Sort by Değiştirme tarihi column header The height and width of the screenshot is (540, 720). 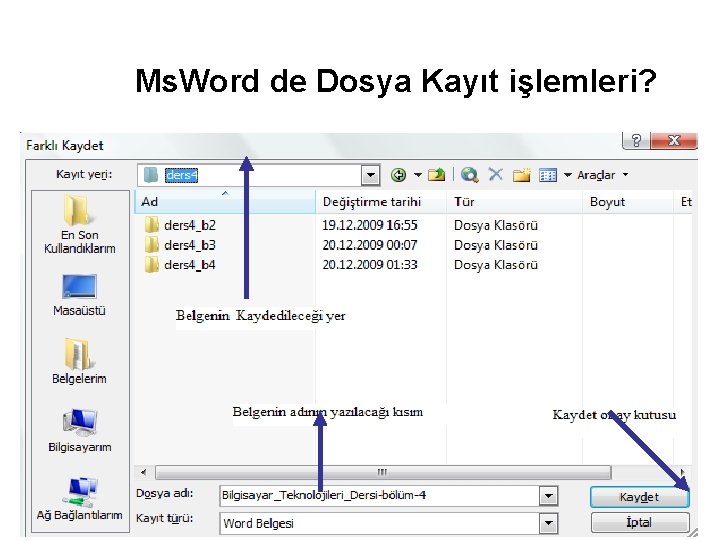pos(381,202)
